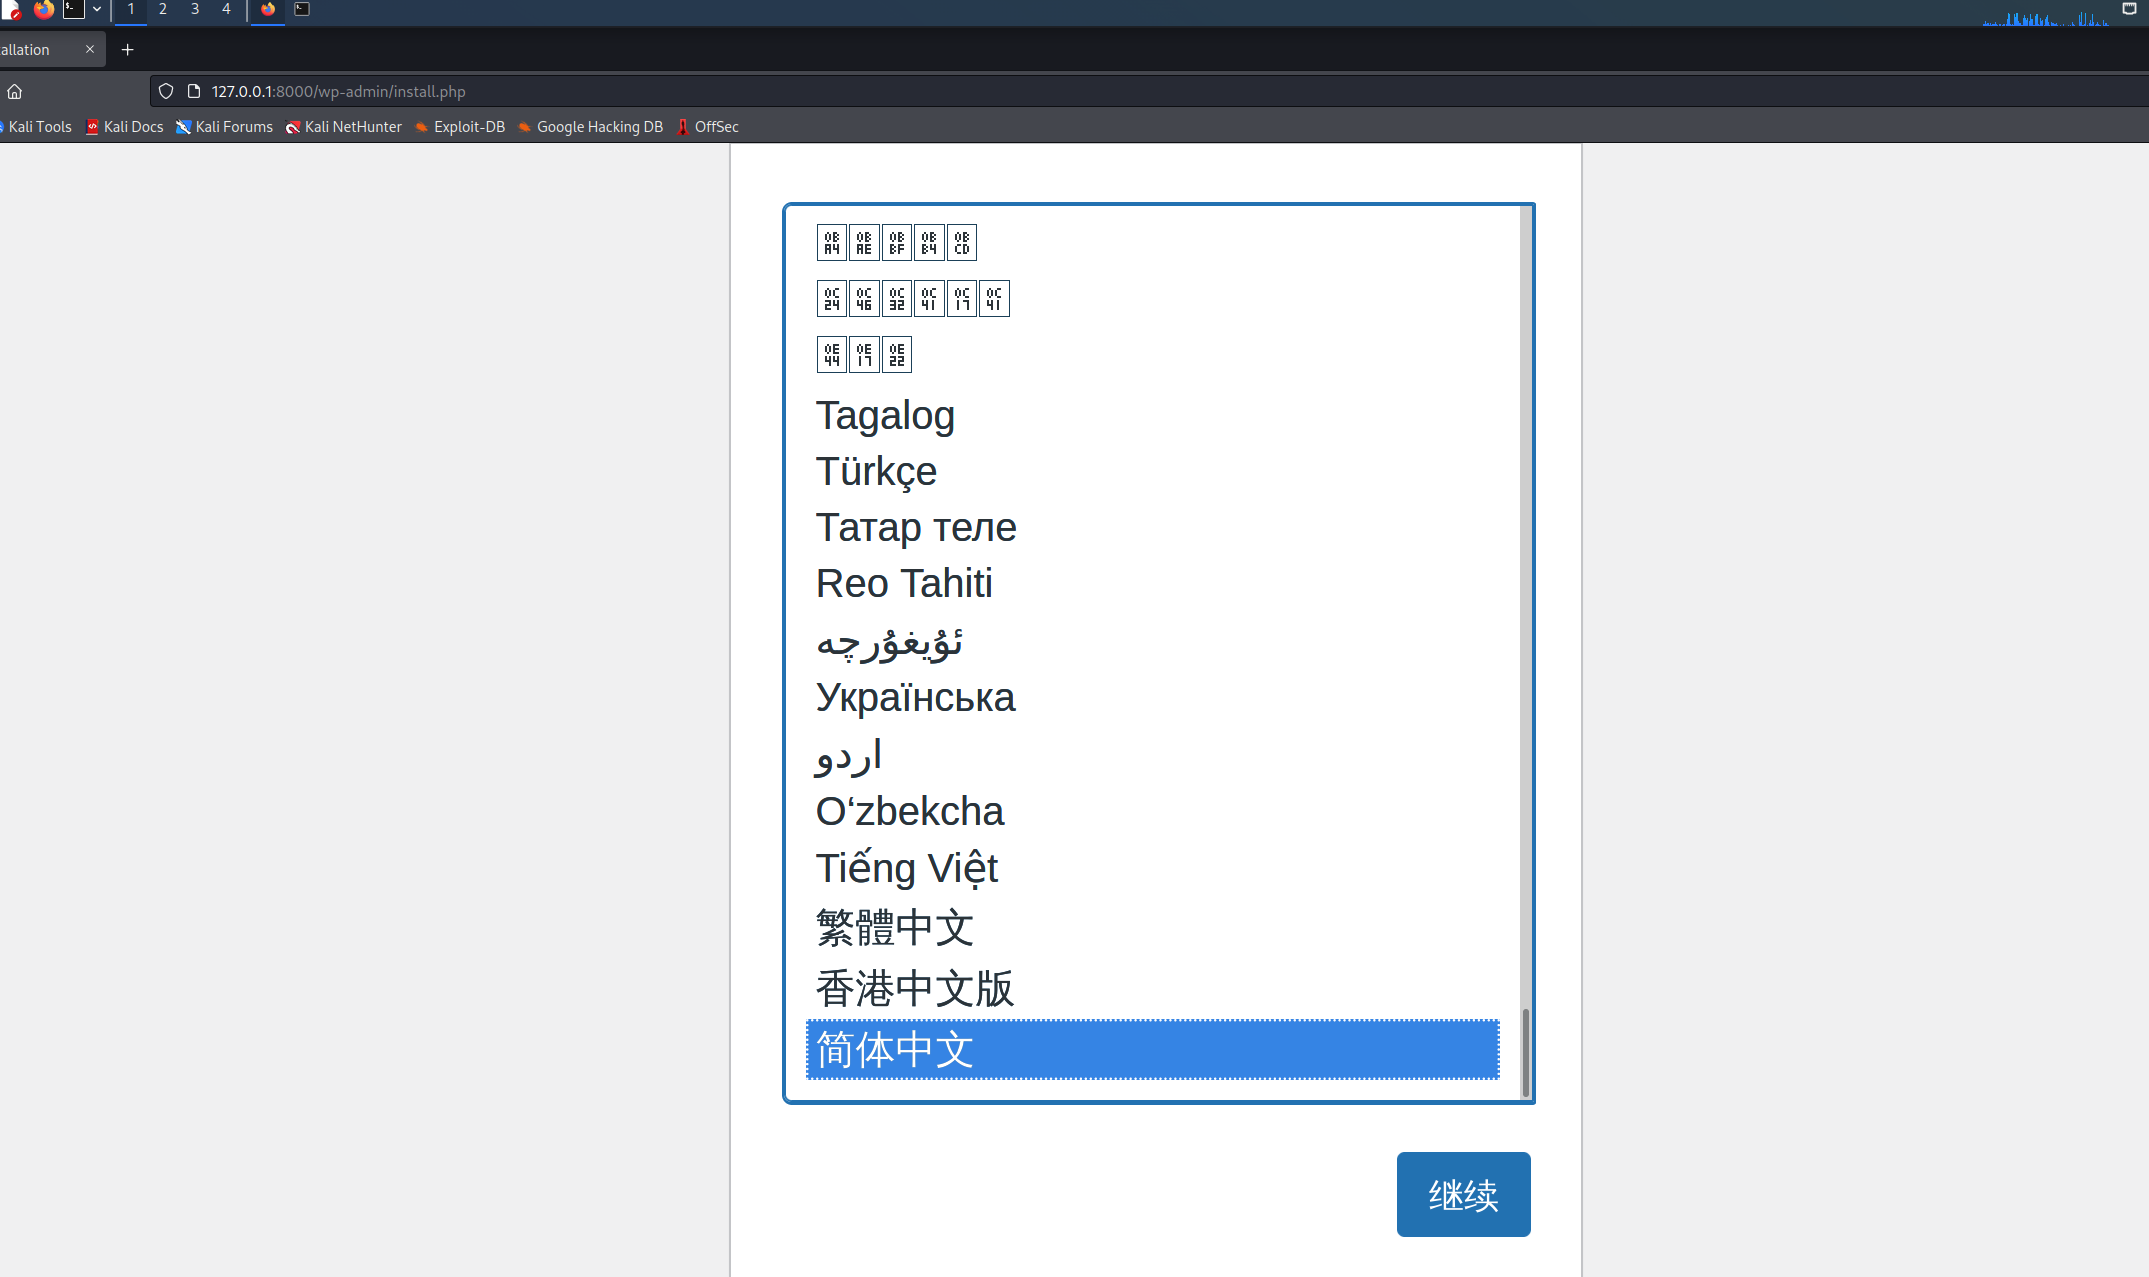
Task: Close the installation browser tab
Action: (90, 49)
